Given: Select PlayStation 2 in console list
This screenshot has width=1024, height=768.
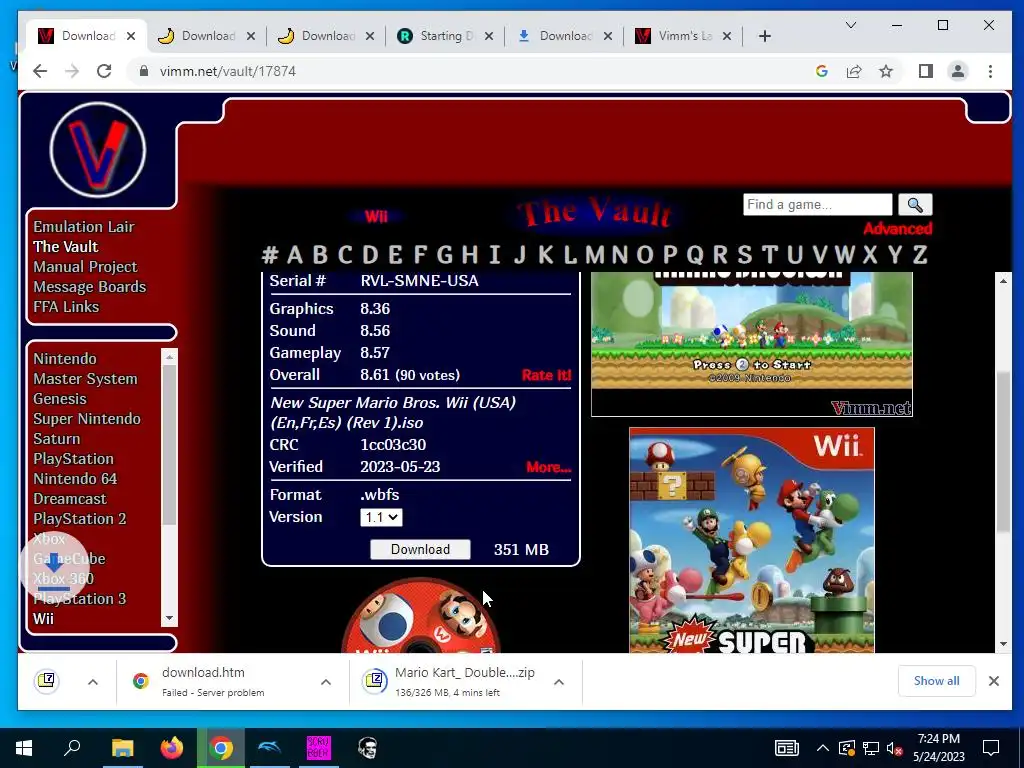Looking at the screenshot, I should (80, 519).
